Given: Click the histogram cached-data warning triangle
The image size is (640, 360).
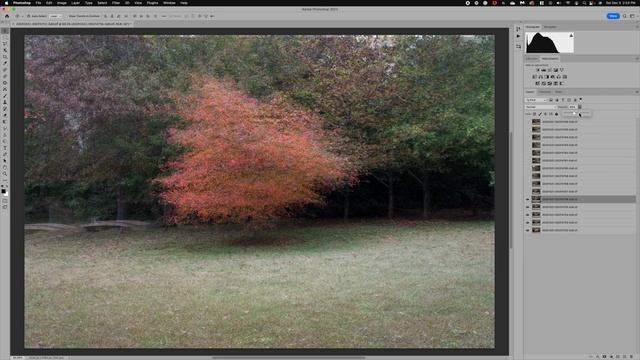Looking at the screenshot, I should (571, 36).
